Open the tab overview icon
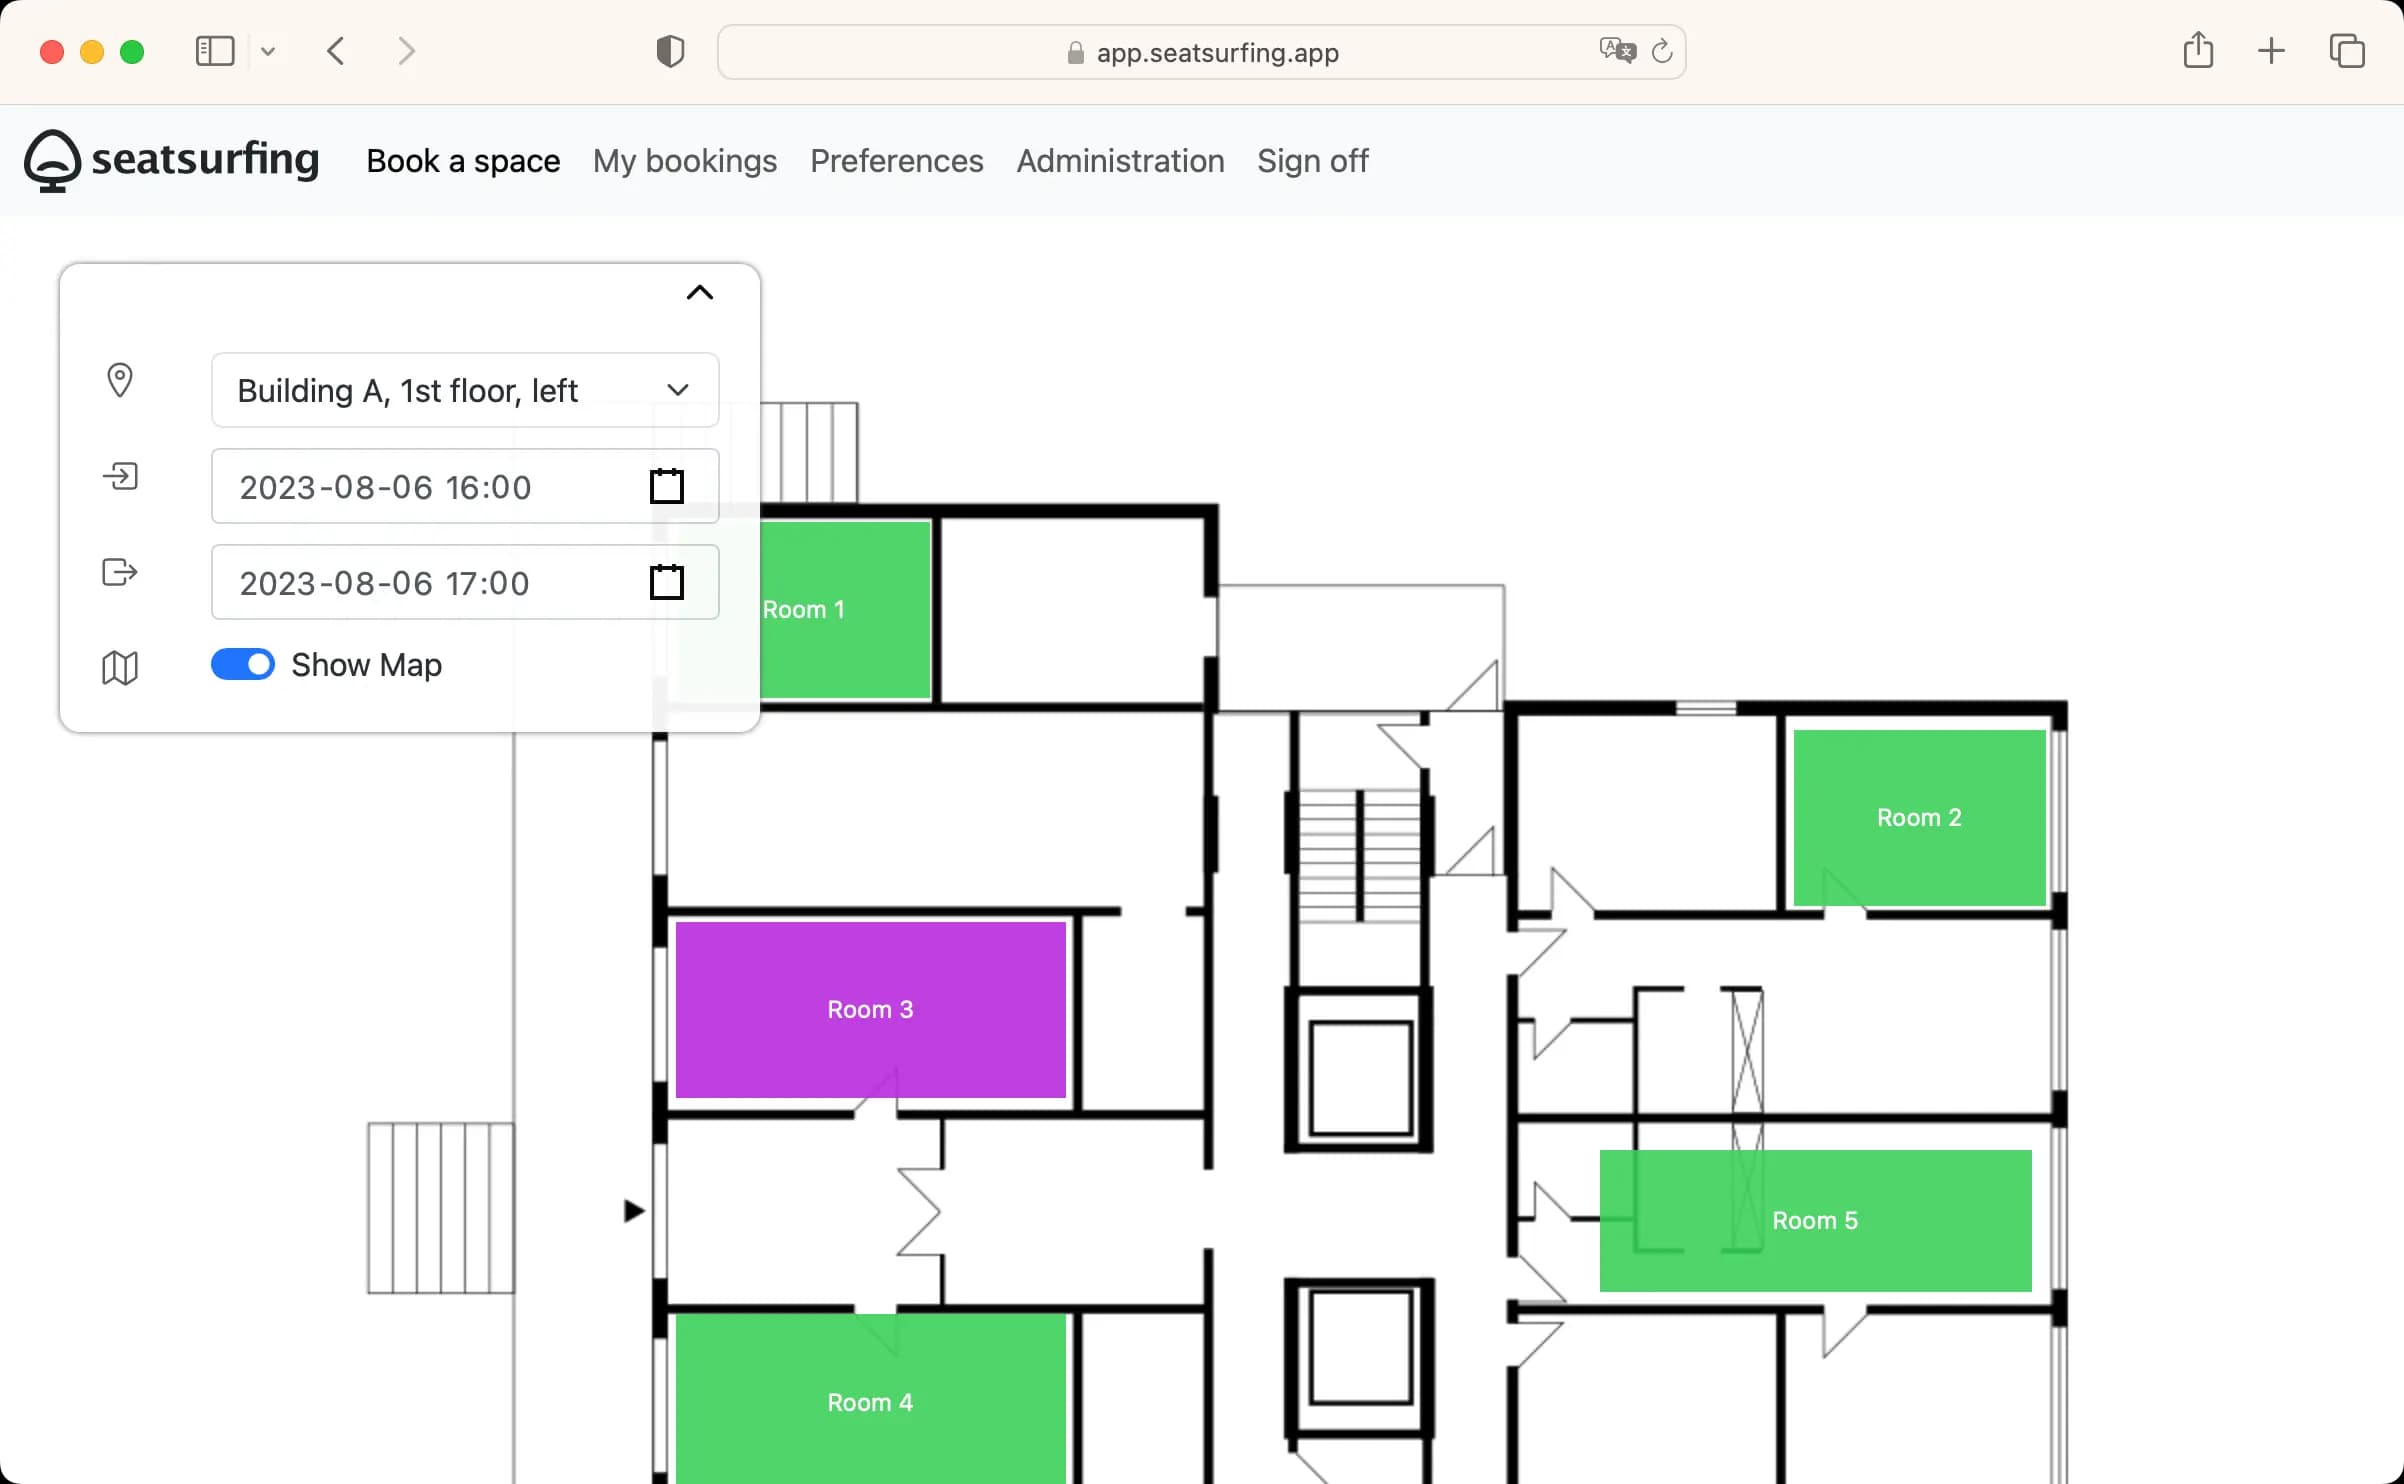This screenshot has height=1484, width=2404. pos(2346,51)
